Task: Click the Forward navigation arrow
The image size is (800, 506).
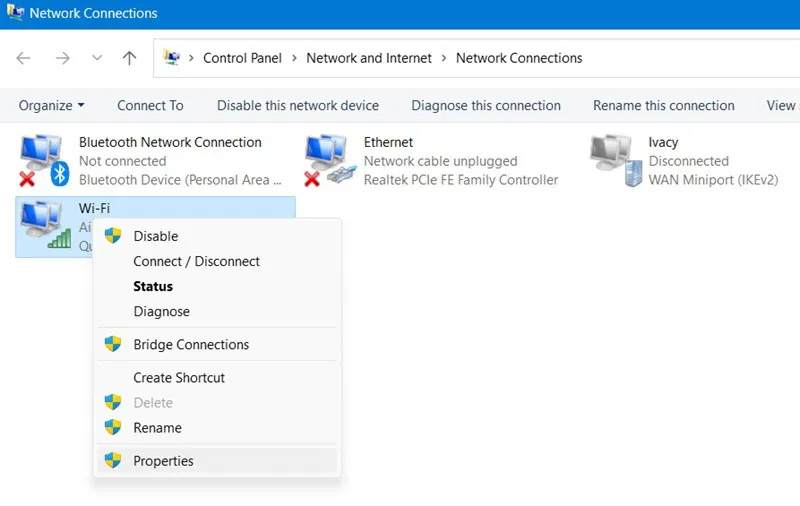Action: [x=62, y=58]
